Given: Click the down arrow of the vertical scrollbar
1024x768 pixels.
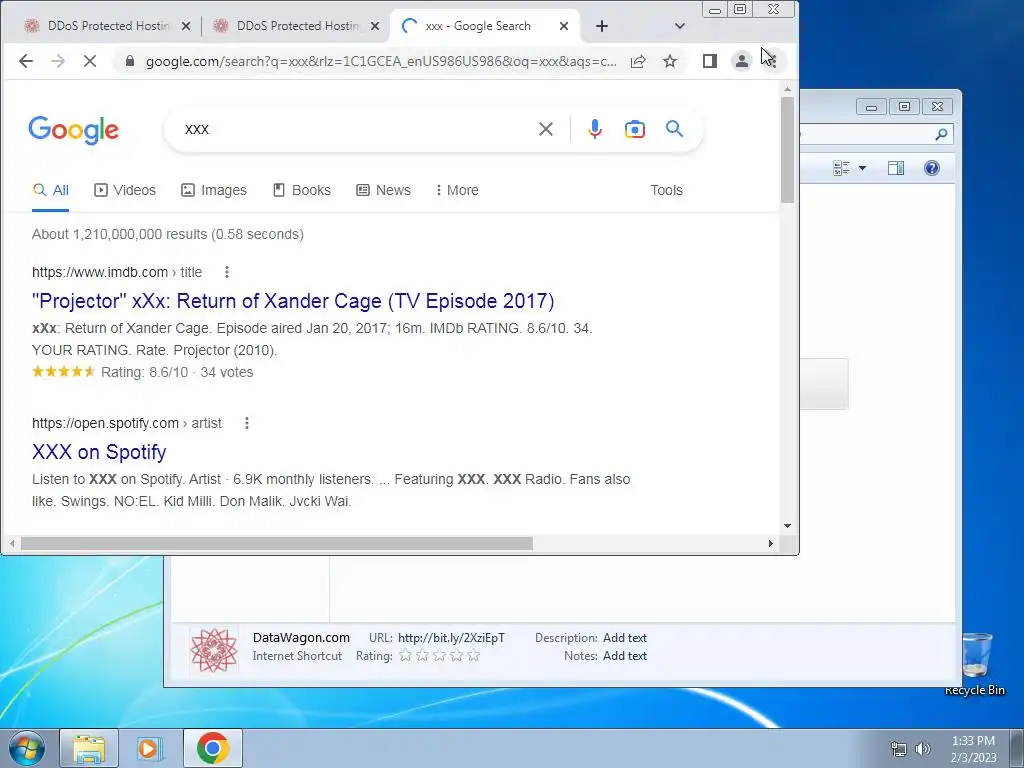Looking at the screenshot, I should pos(788,526).
